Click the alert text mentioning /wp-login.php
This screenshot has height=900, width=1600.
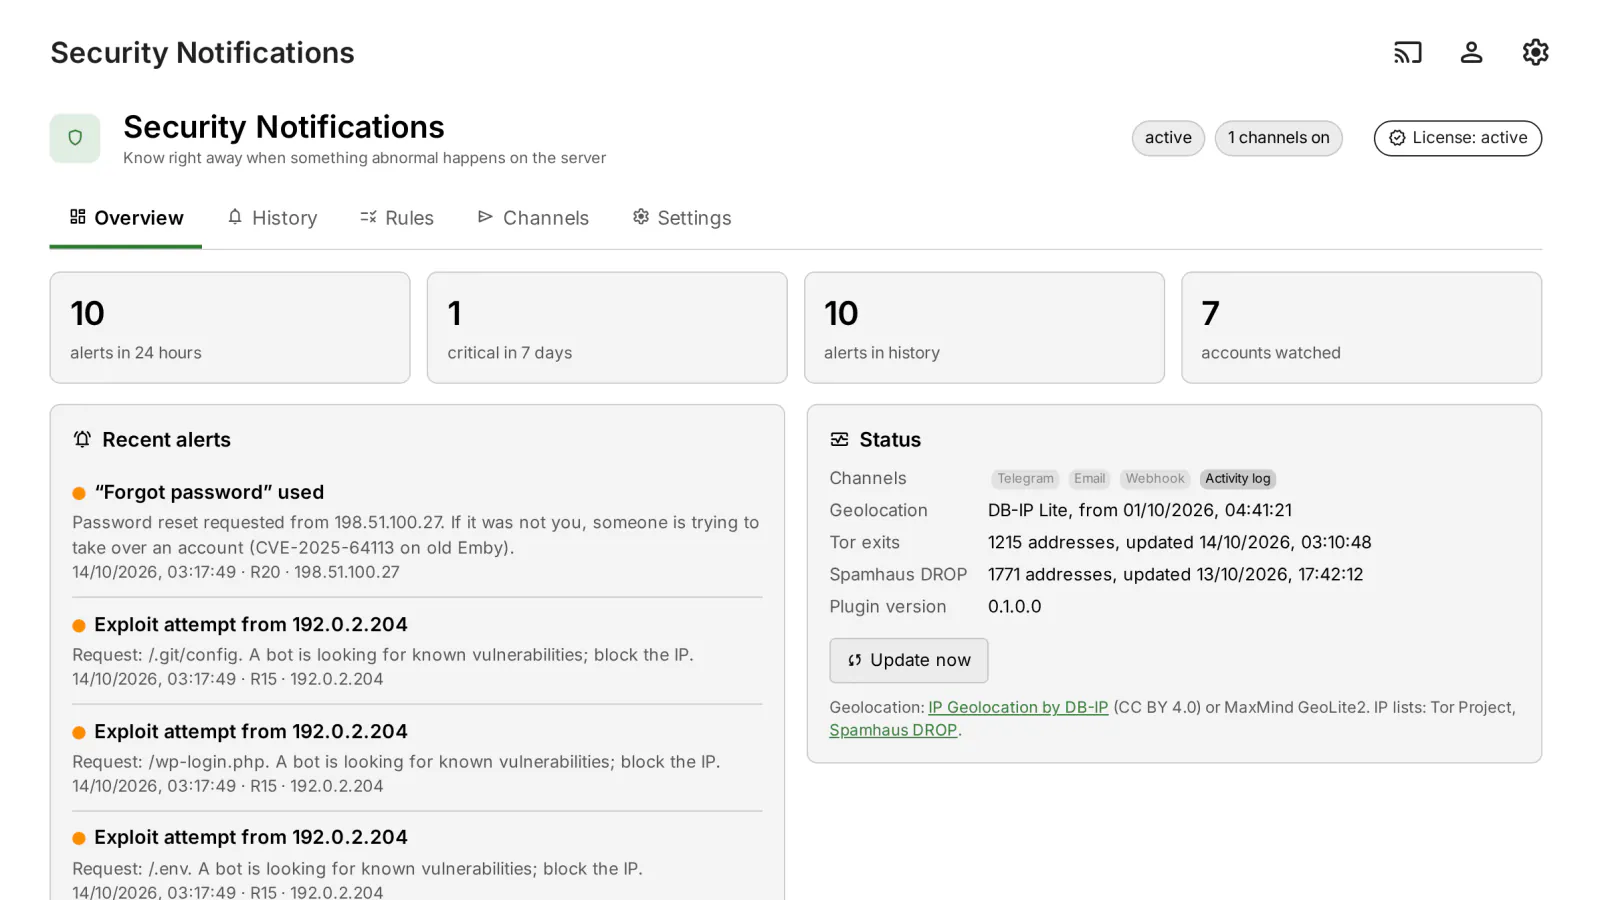click(396, 762)
